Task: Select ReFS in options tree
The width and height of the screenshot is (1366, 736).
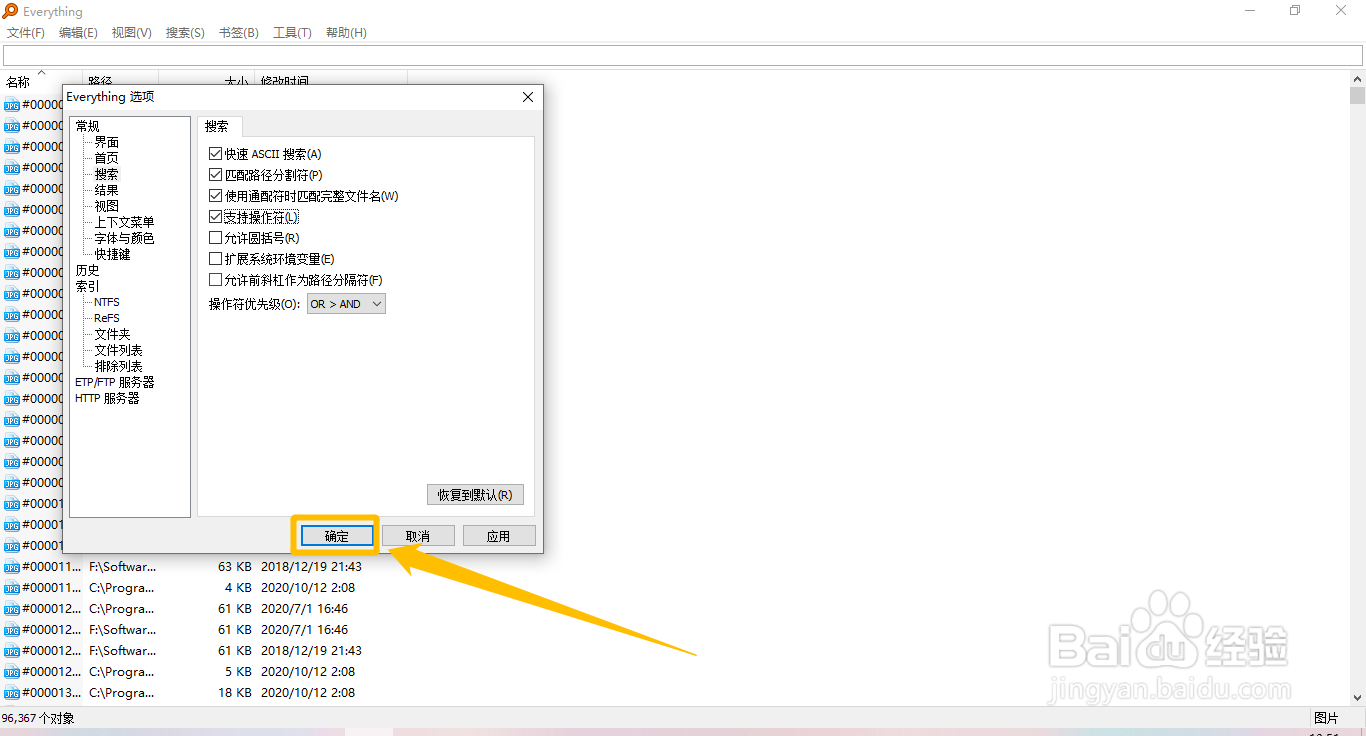Action: (107, 318)
